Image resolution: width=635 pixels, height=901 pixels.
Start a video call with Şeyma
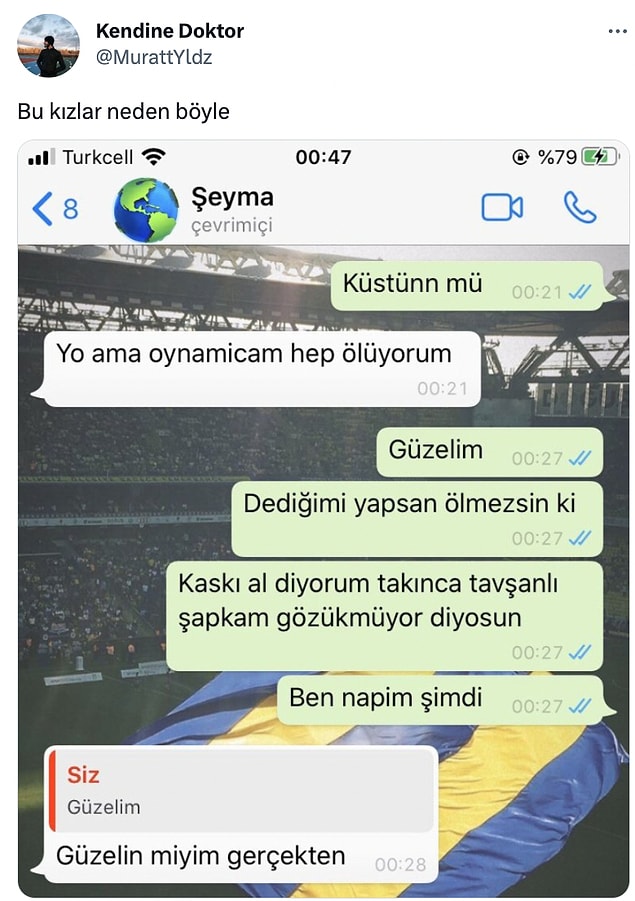(x=502, y=208)
